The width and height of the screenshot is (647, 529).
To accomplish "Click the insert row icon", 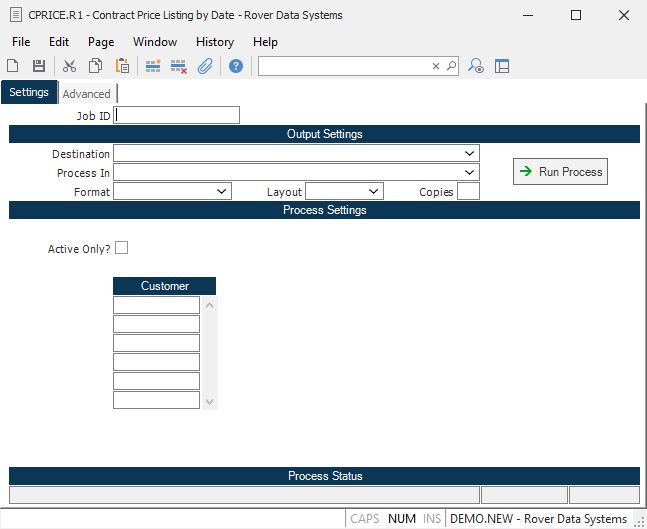I will coord(153,66).
